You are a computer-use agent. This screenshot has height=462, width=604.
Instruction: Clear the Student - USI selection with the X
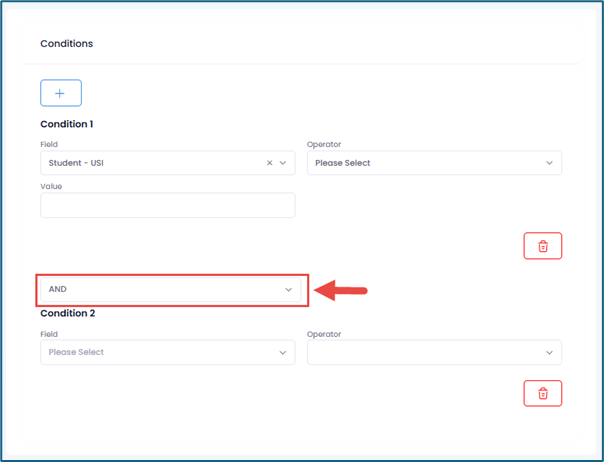[269, 163]
